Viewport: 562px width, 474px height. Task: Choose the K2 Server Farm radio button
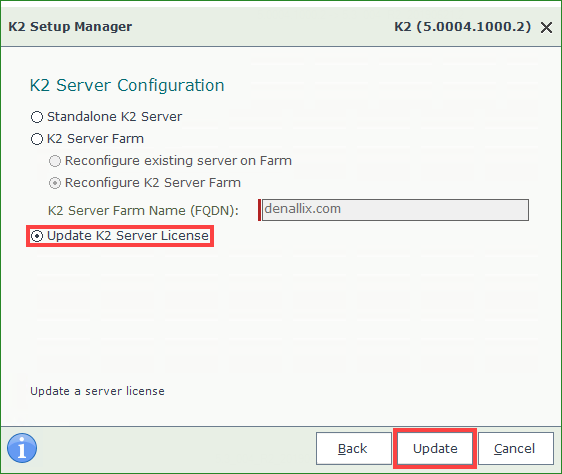[x=37, y=139]
